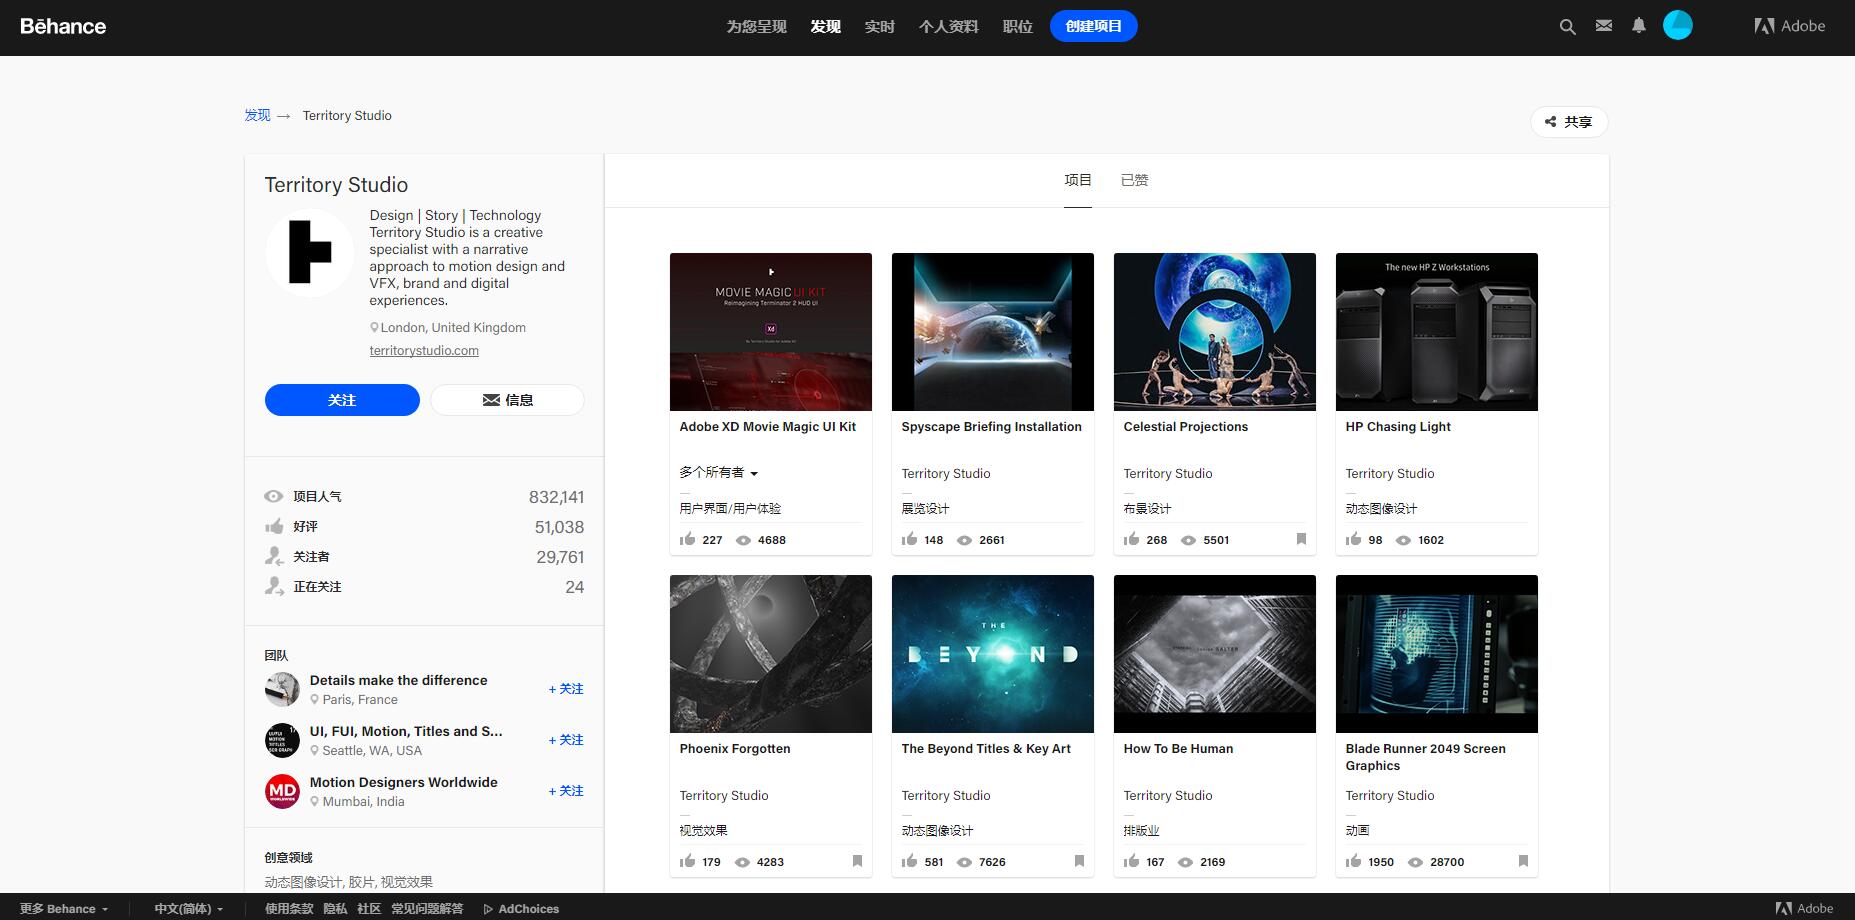1855x920 pixels.
Task: Open Territory Studio profile logo avatar
Action: pyautogui.click(x=309, y=253)
